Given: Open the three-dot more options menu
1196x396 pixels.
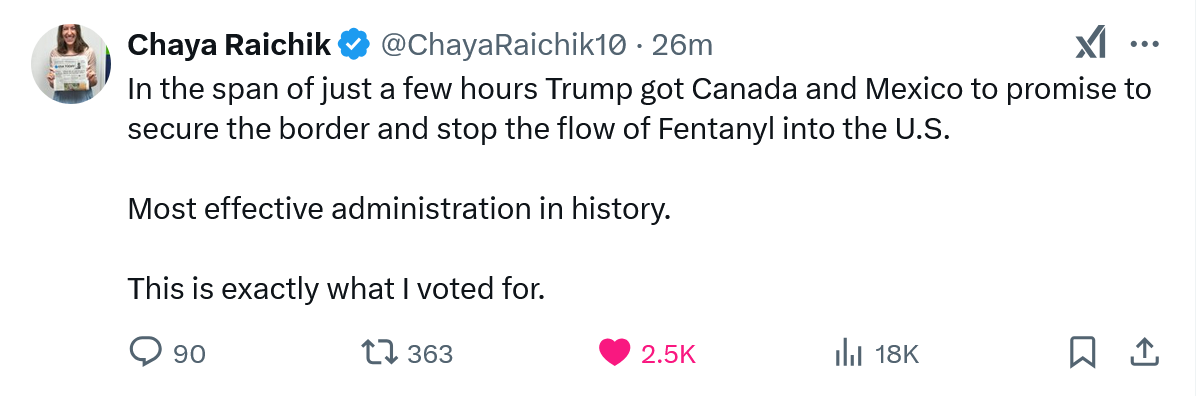Looking at the screenshot, I should tap(1144, 45).
